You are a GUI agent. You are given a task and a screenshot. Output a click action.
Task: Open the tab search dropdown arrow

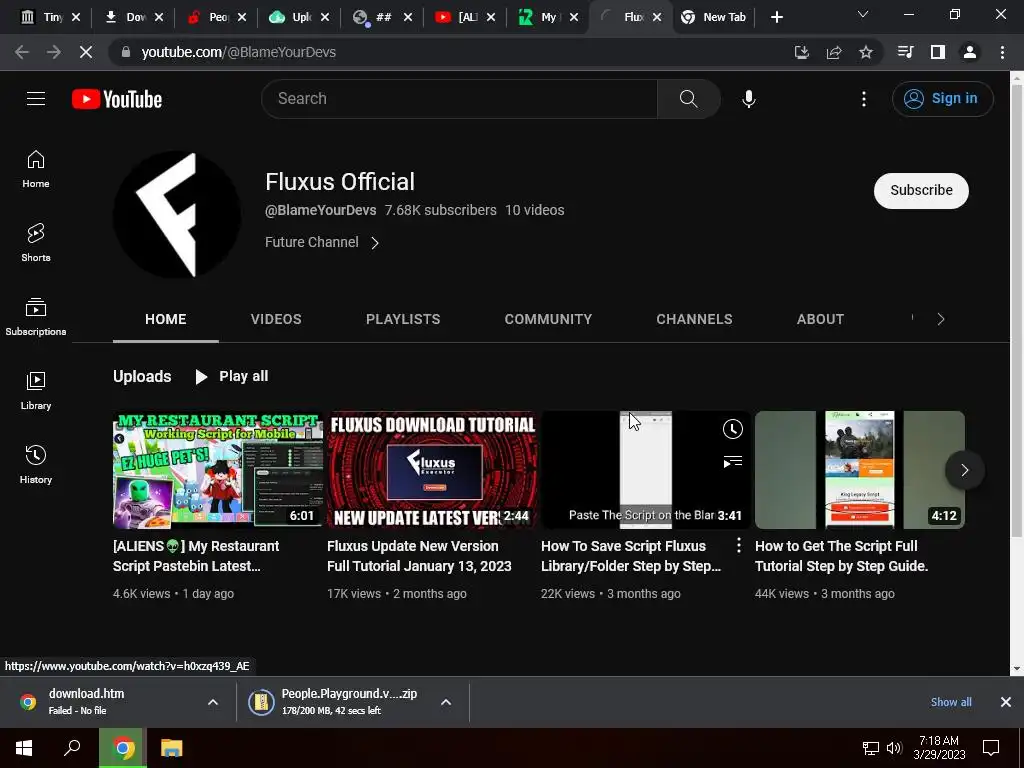click(863, 14)
